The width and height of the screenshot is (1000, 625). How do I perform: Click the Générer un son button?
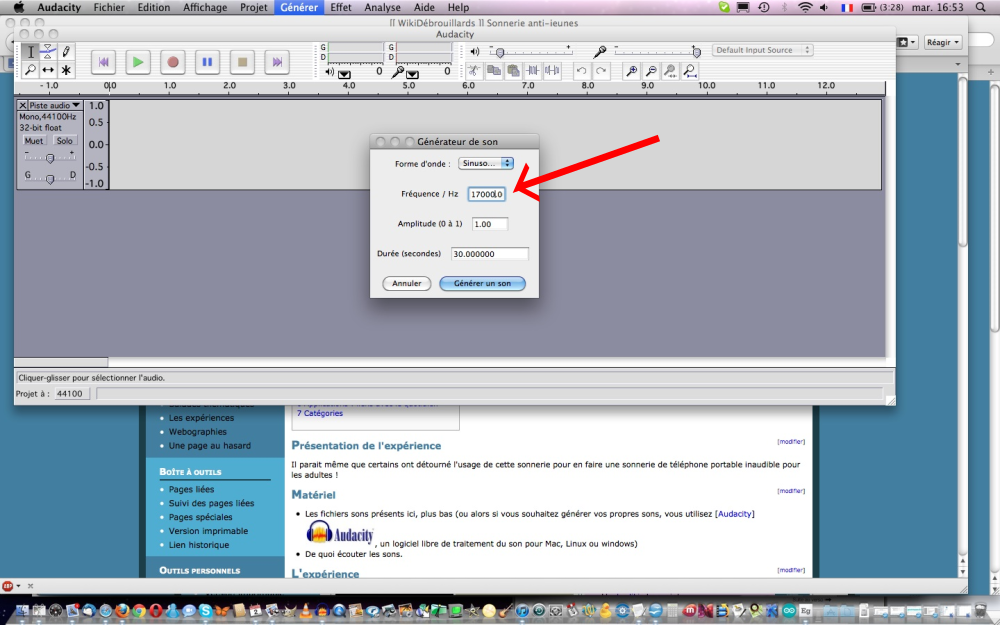click(482, 283)
